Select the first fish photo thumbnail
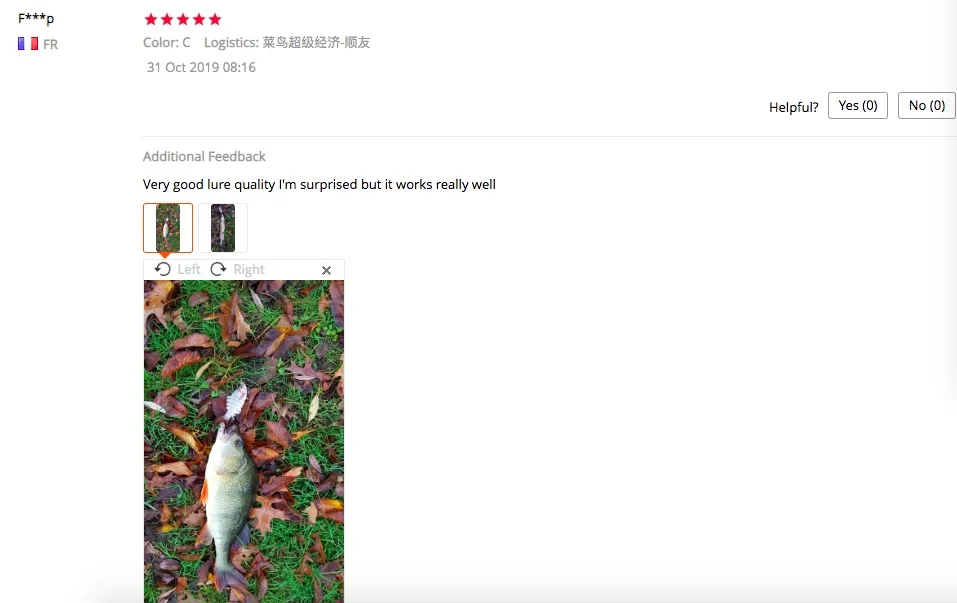Viewport: 957px width, 603px height. tap(168, 228)
